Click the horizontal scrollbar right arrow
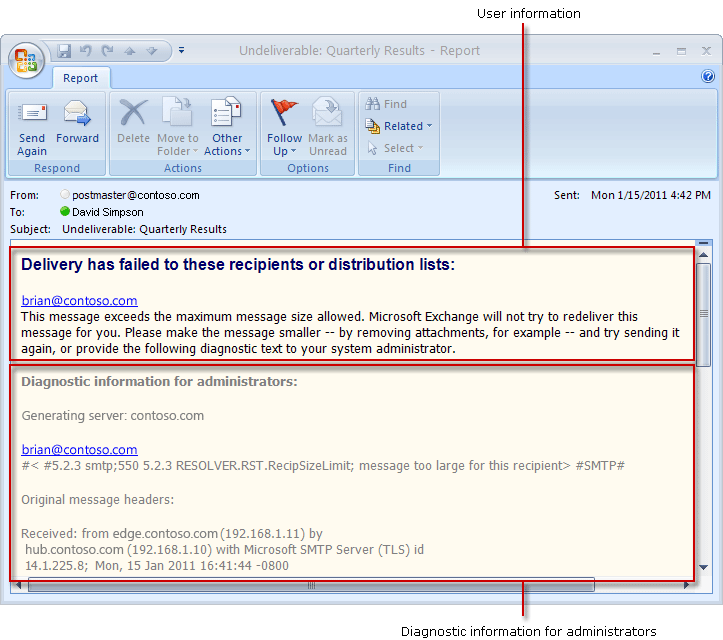 [x=686, y=585]
